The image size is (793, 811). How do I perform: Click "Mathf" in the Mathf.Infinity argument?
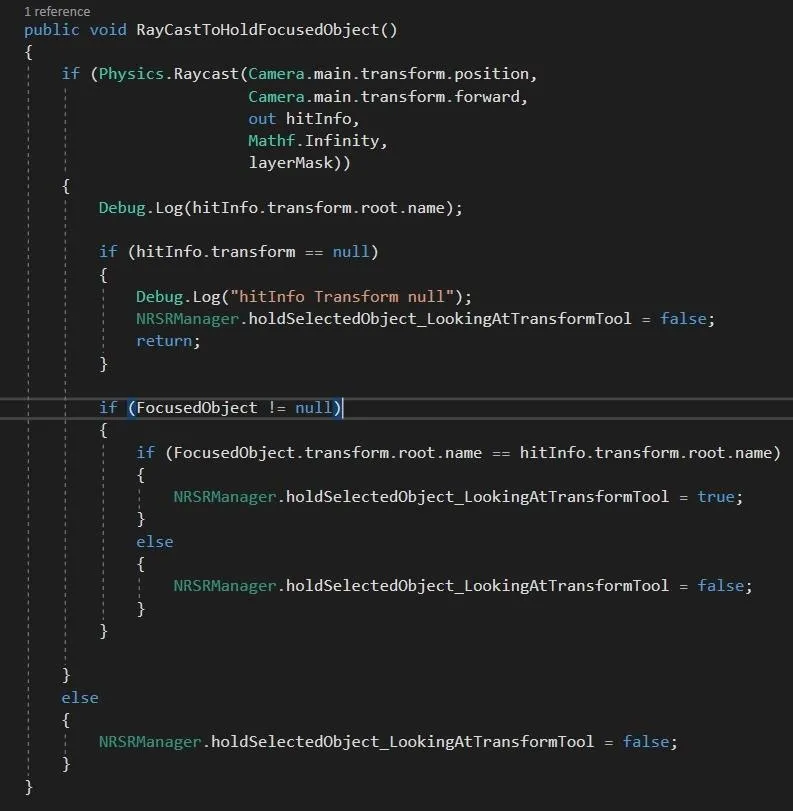[272, 141]
